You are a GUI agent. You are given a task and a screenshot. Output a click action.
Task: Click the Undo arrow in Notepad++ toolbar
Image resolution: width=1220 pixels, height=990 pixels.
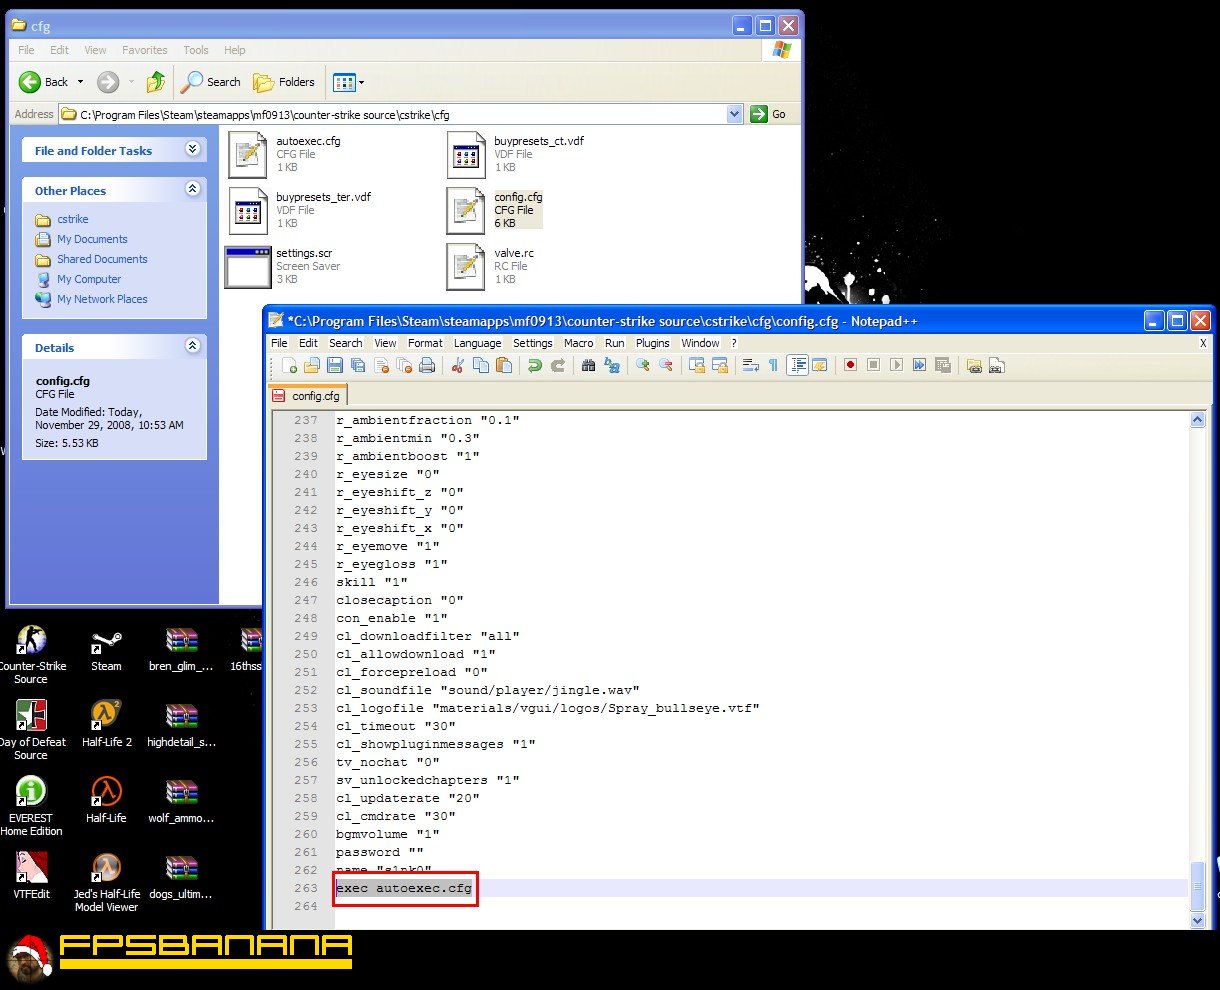point(535,366)
